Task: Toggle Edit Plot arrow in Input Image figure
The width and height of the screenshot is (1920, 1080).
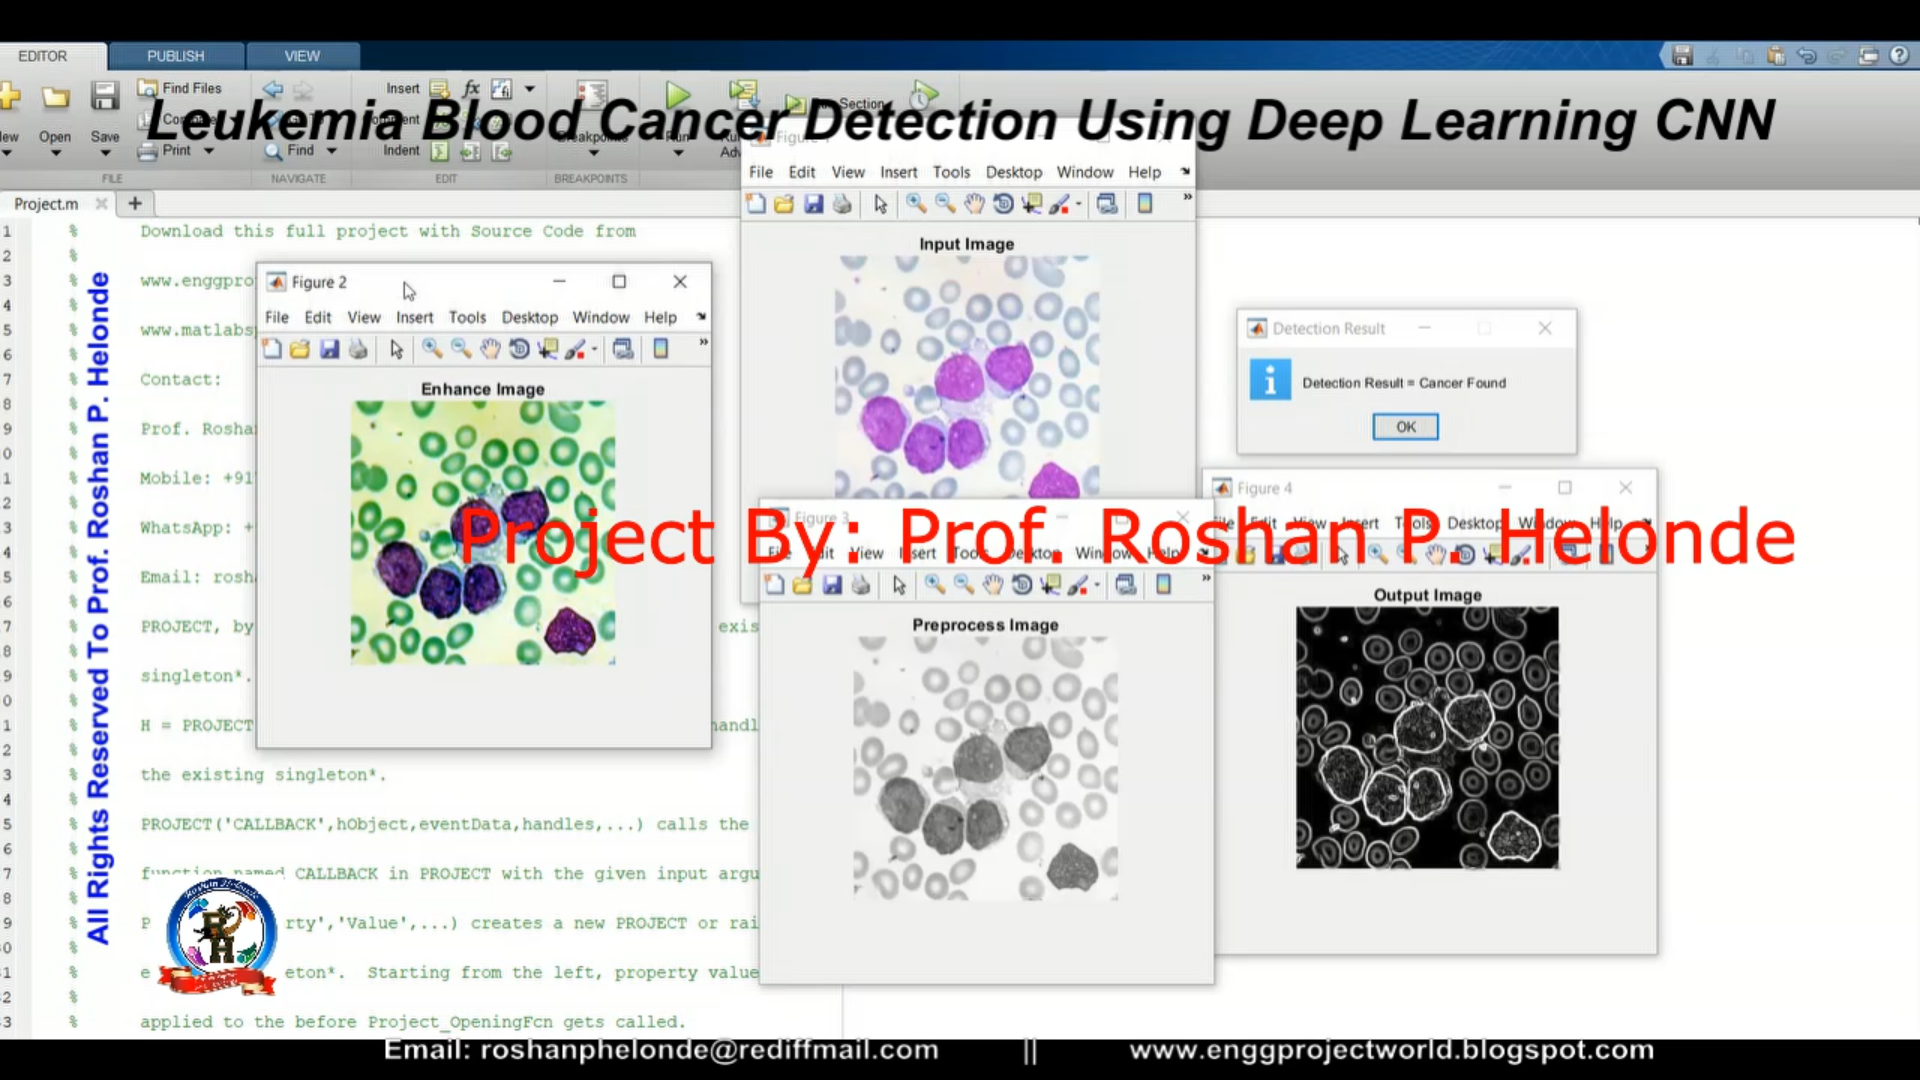Action: pos(880,204)
